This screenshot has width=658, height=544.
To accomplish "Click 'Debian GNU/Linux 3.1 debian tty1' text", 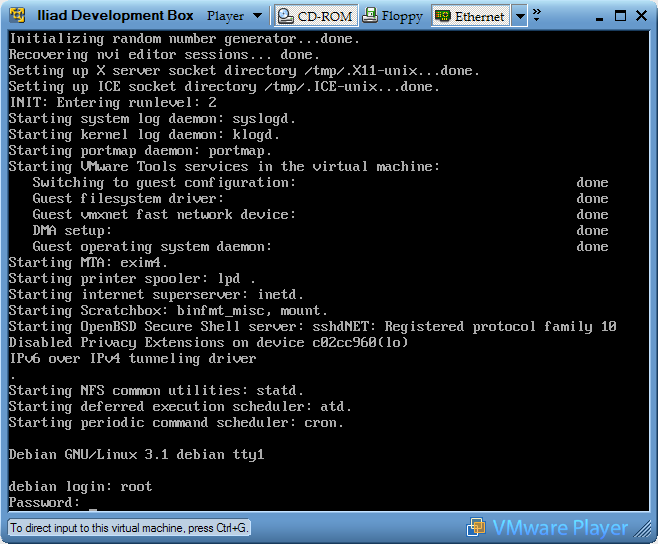I will (136, 454).
